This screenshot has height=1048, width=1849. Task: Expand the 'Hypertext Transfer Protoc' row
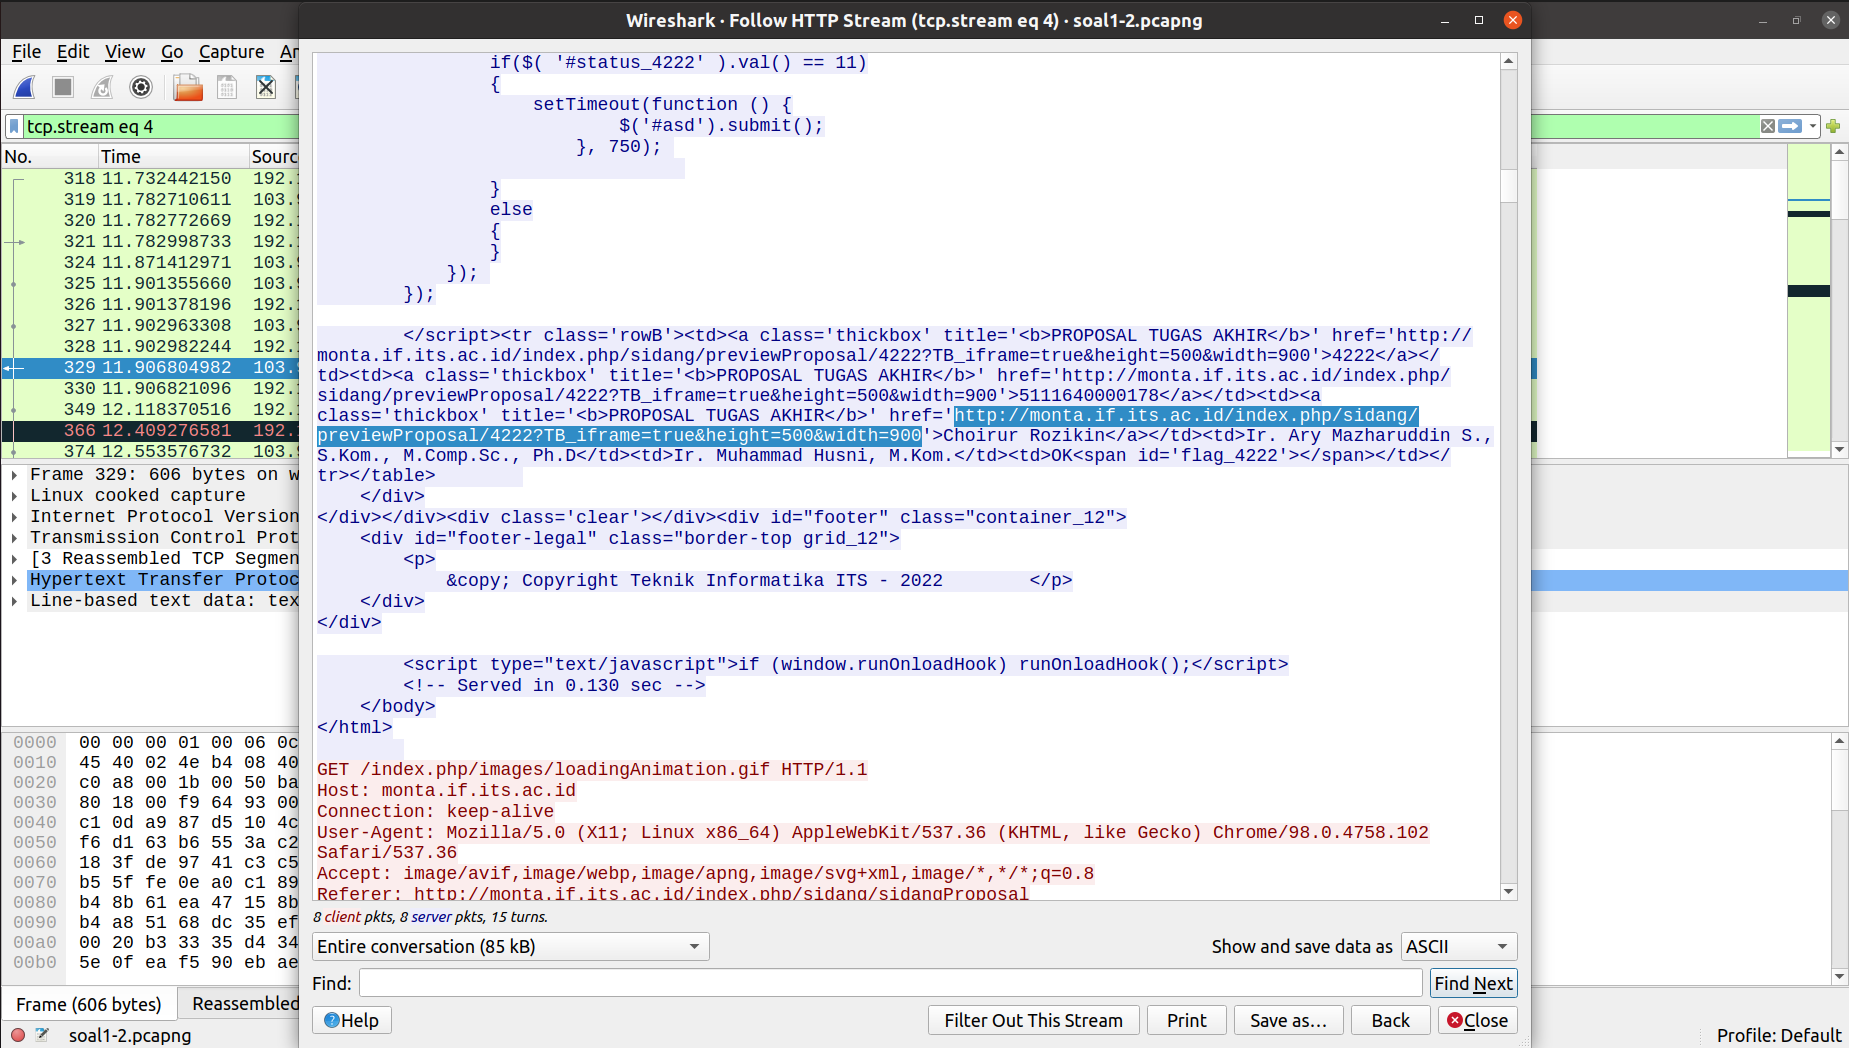pos(14,580)
